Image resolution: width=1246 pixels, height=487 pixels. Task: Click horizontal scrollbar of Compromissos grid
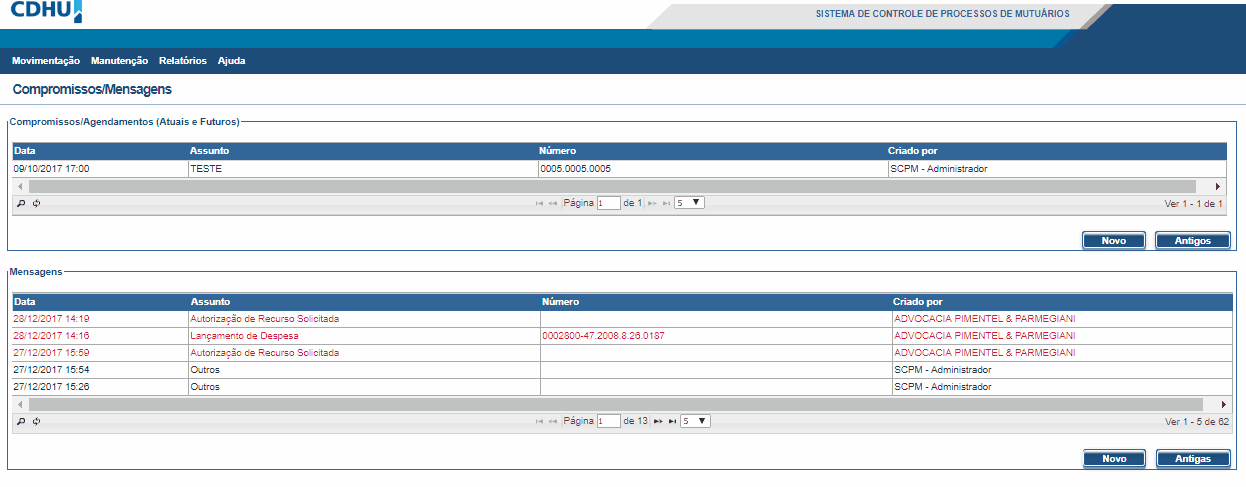click(x=612, y=186)
